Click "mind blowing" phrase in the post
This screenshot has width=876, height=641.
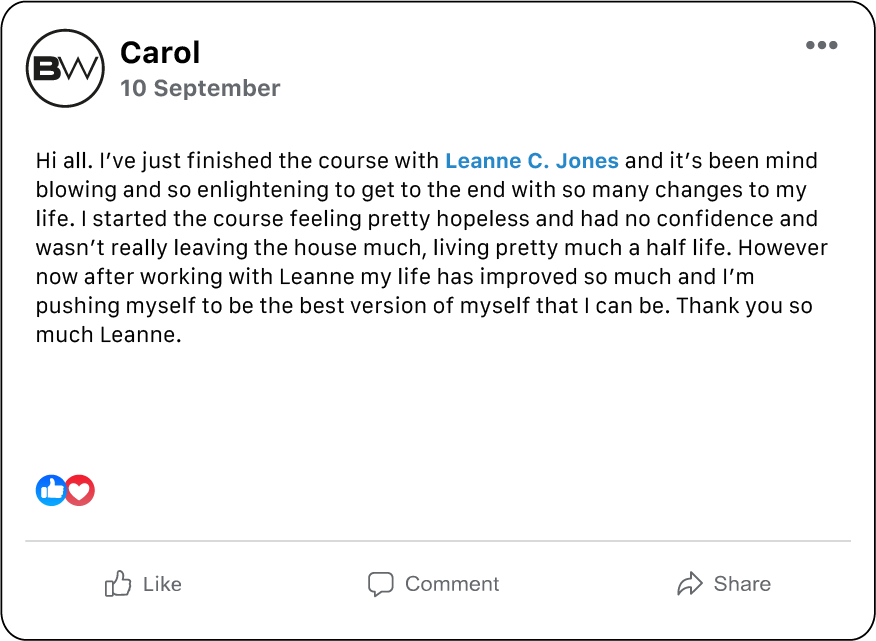click(x=790, y=161)
